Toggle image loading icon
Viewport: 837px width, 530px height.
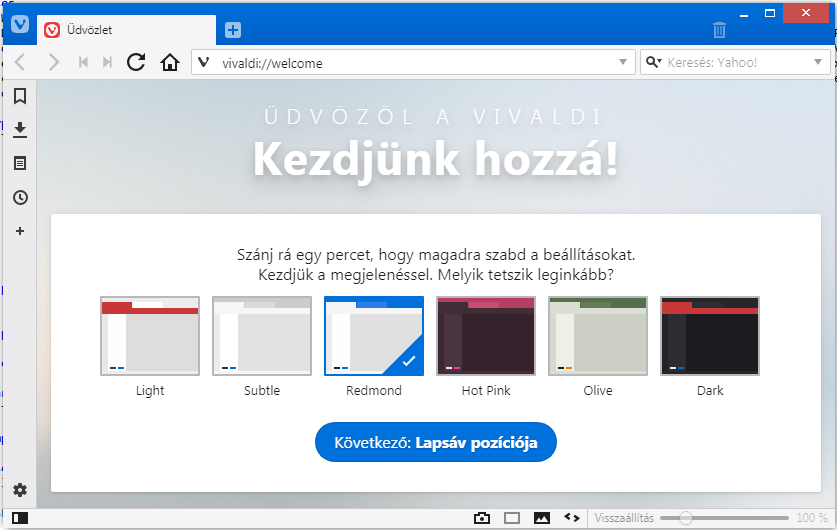542,518
